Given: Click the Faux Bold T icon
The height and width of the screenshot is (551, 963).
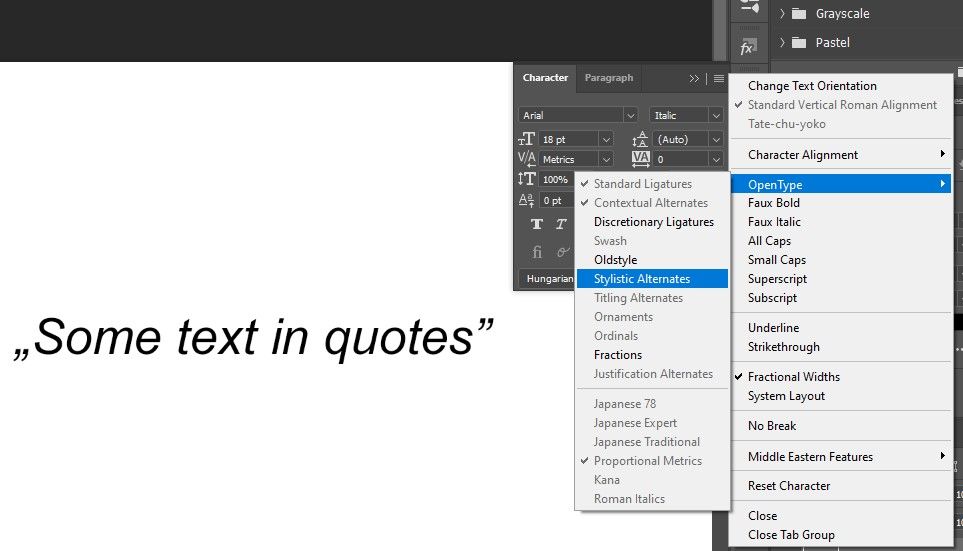Looking at the screenshot, I should (537, 224).
